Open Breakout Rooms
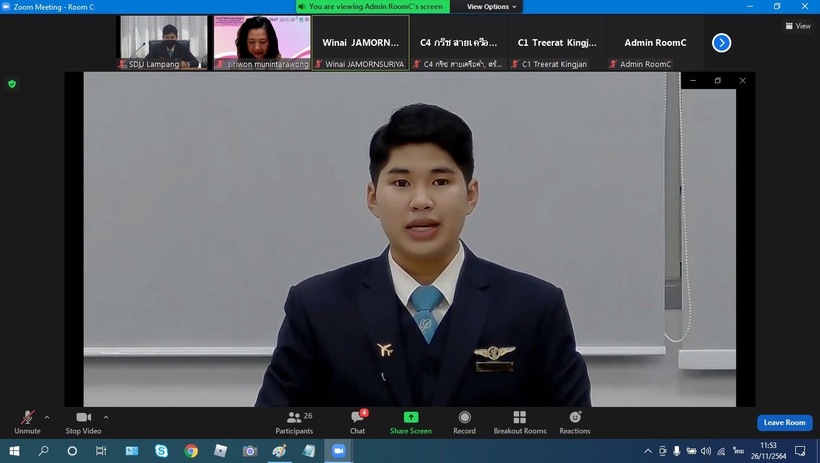Image resolution: width=820 pixels, height=463 pixels. (519, 421)
